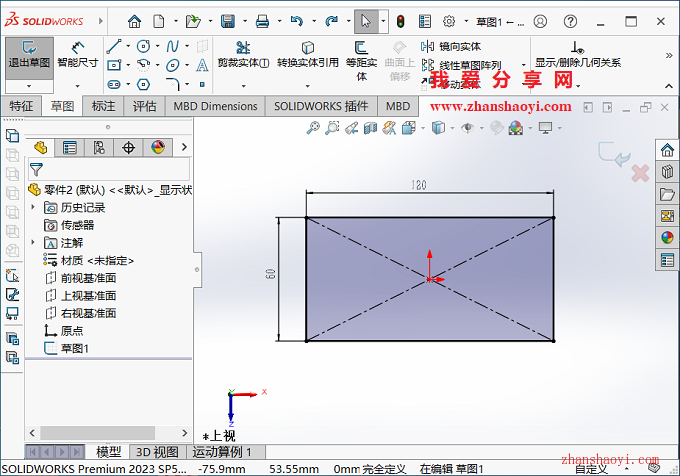Click the 120 dimension value
Image resolution: width=680 pixels, height=476 pixels.
tap(418, 185)
